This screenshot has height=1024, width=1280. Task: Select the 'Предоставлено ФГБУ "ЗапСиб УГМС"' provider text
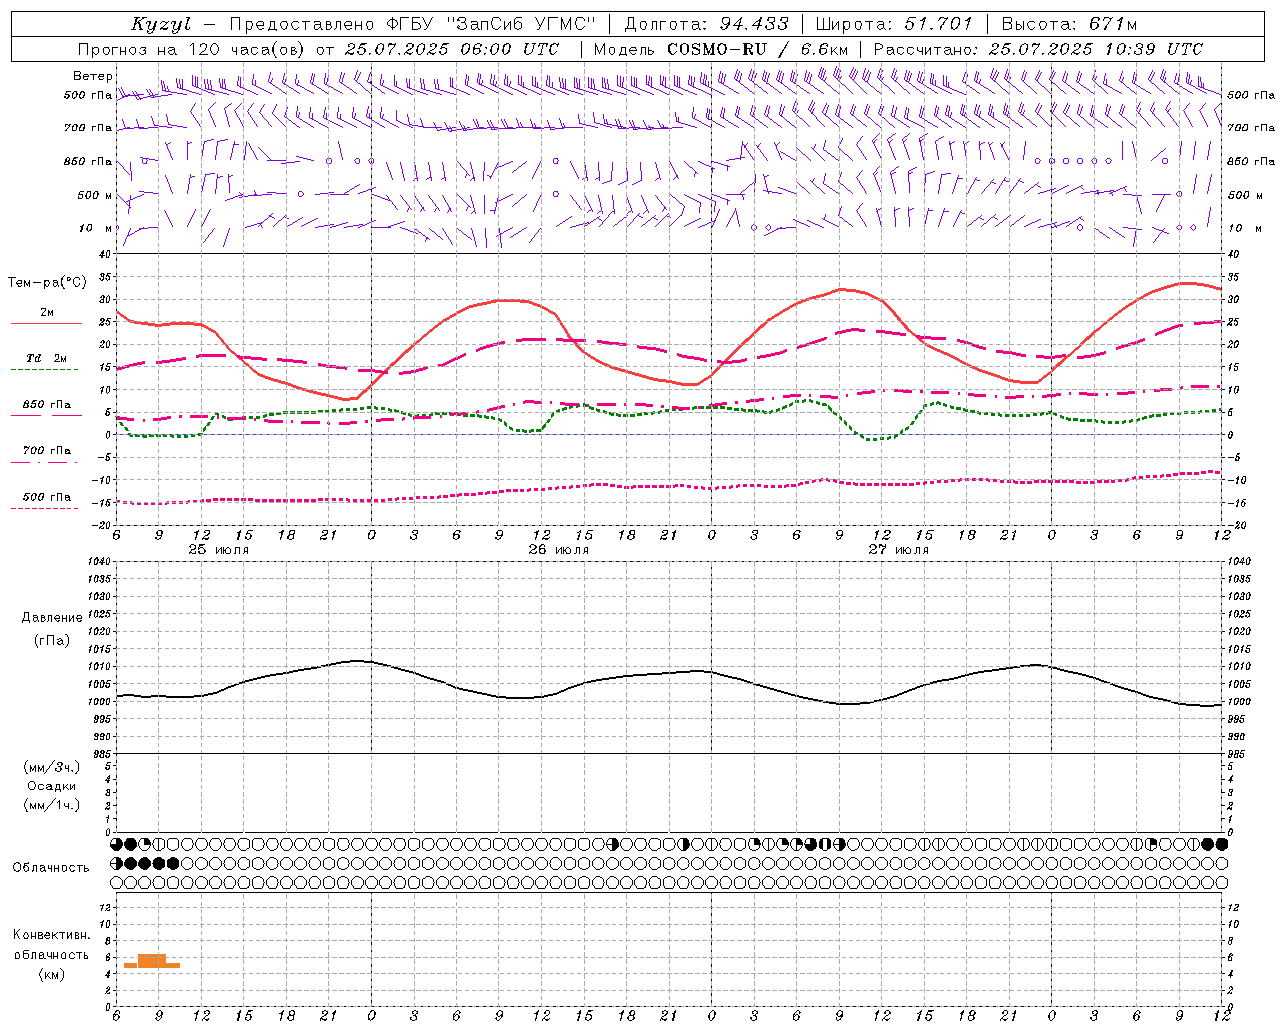(x=413, y=24)
